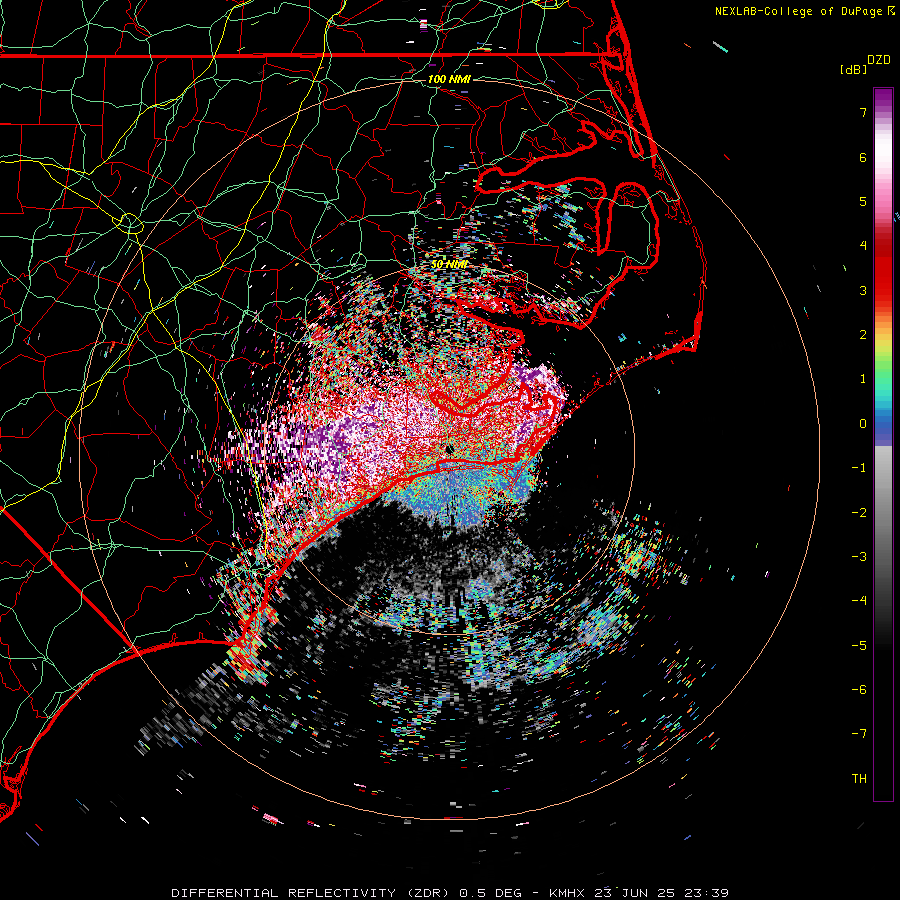
Task: Click the radar site marker at the map center
Action: pos(449,449)
